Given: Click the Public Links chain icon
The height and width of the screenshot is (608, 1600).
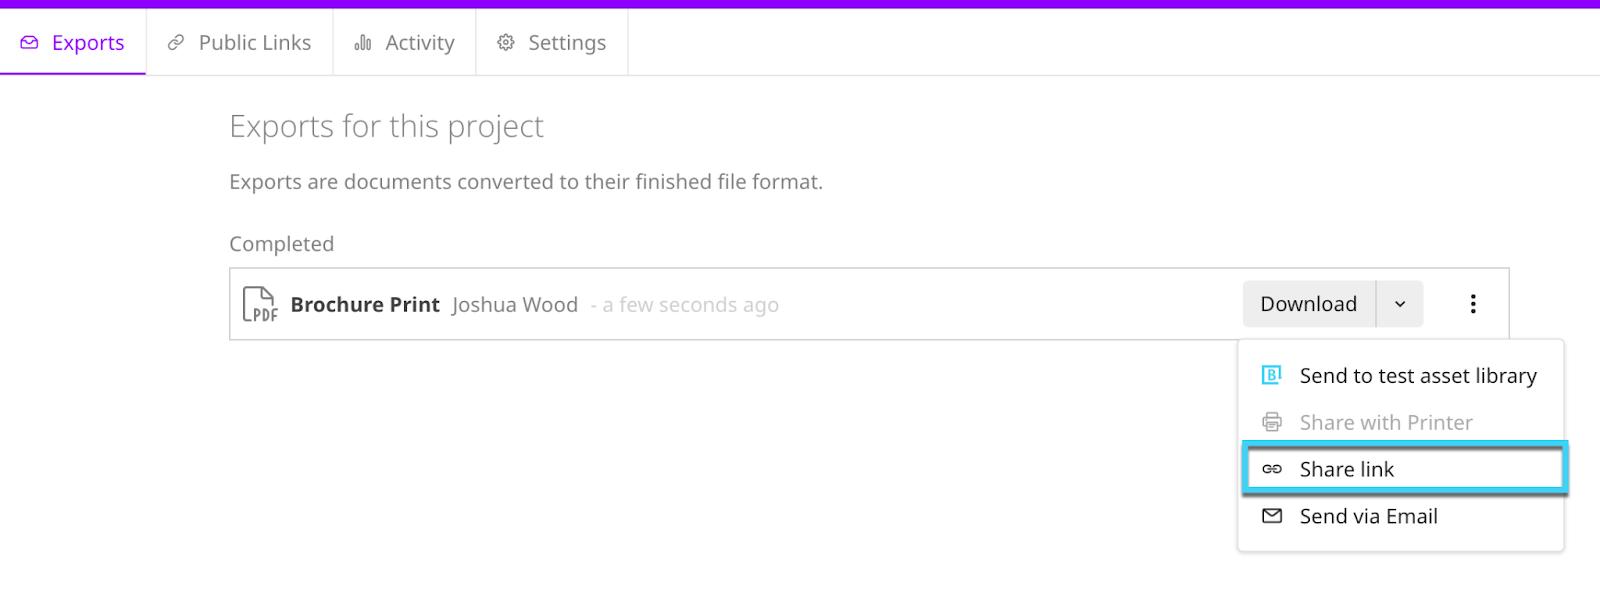Looking at the screenshot, I should point(176,43).
